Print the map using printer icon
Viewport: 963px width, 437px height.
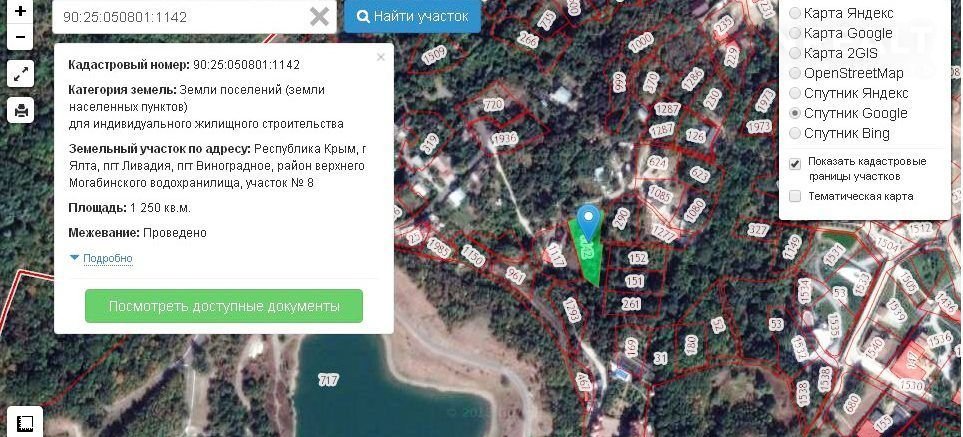point(20,110)
